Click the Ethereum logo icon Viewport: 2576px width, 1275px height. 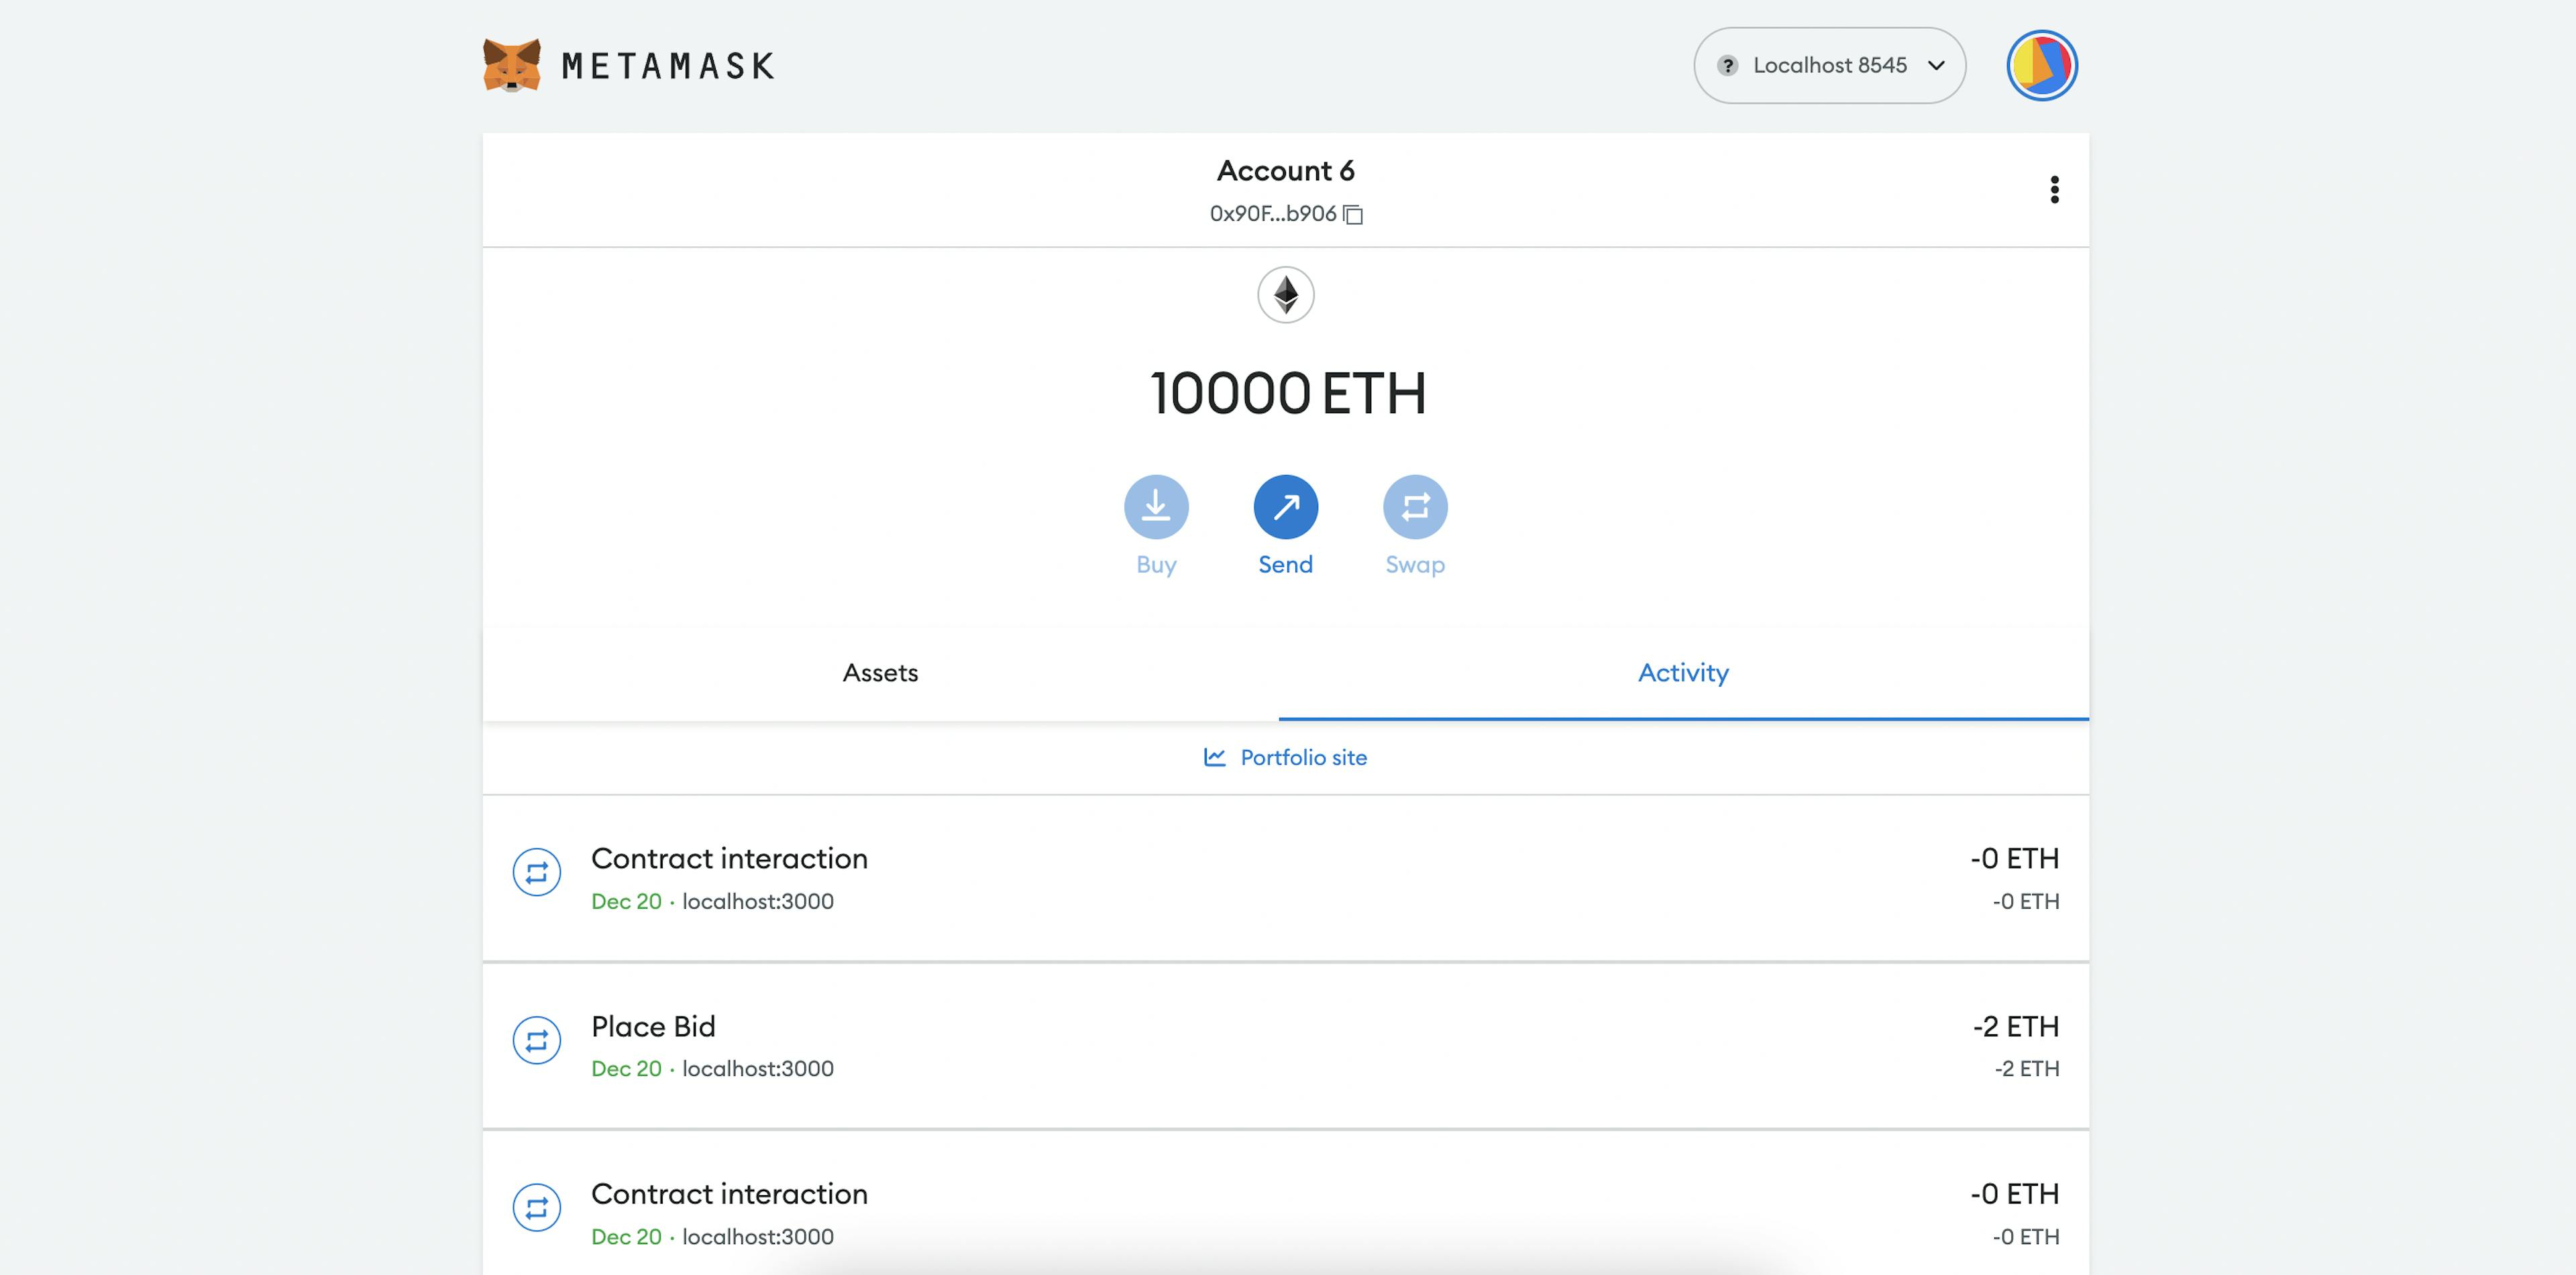1285,295
